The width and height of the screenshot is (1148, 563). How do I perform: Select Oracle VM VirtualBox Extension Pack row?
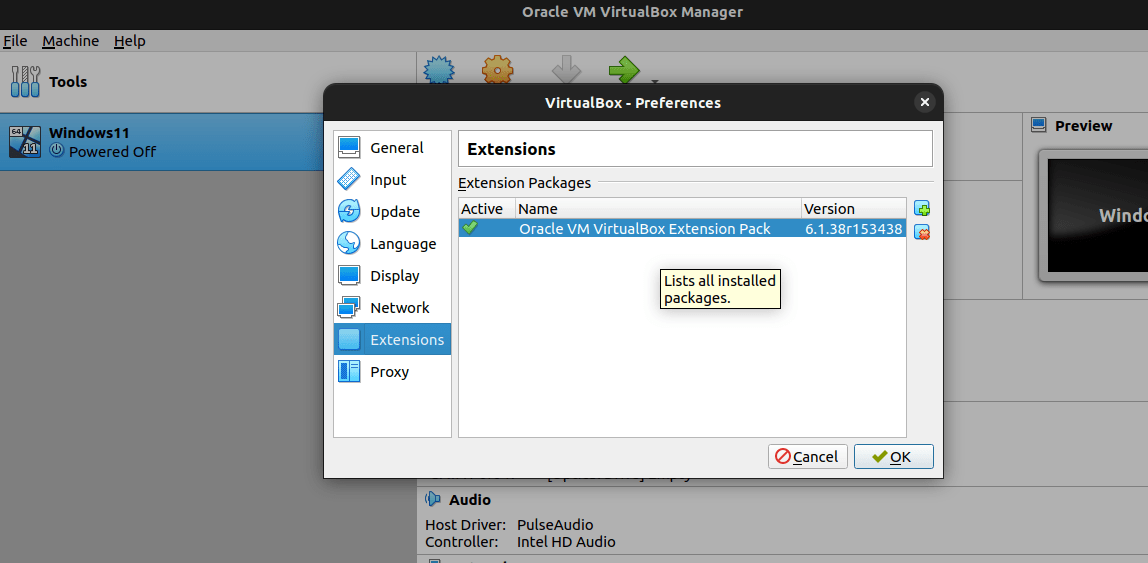[x=682, y=228]
